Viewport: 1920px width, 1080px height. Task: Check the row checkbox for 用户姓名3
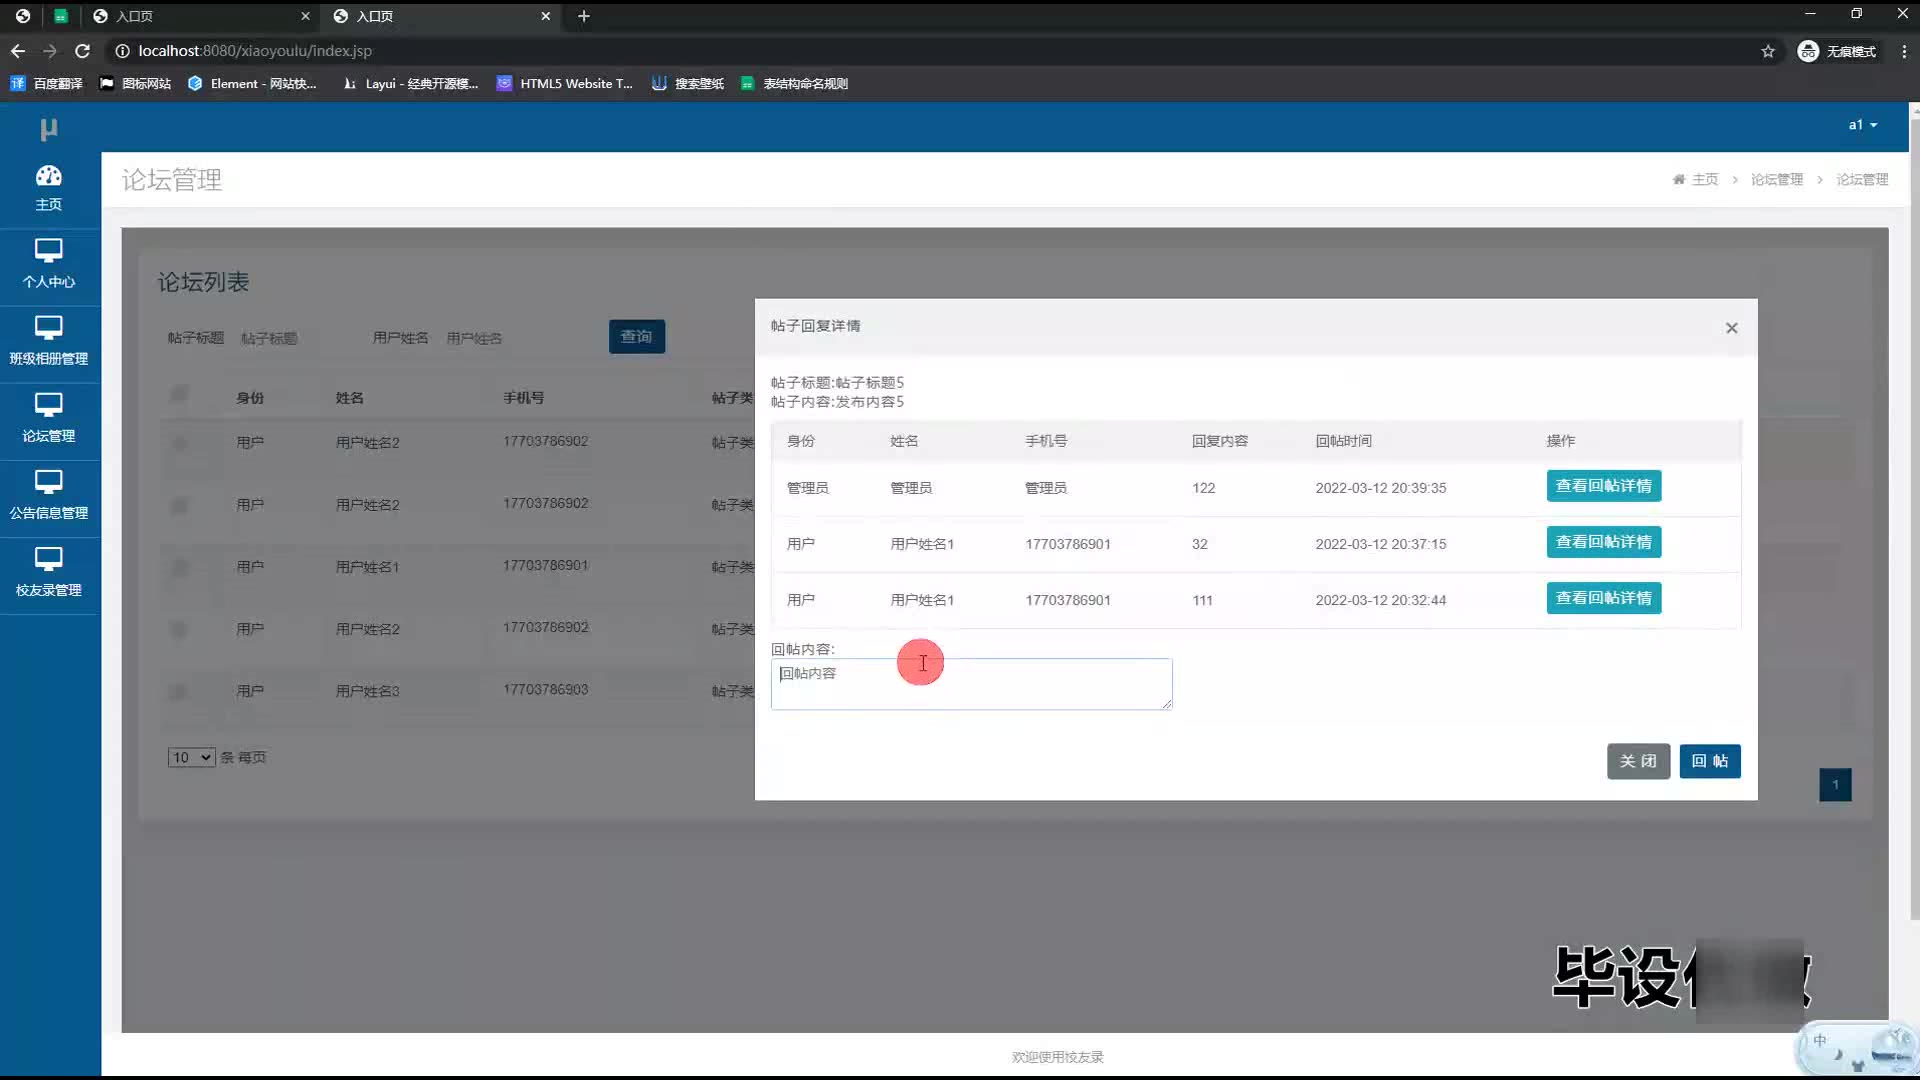[x=179, y=691]
